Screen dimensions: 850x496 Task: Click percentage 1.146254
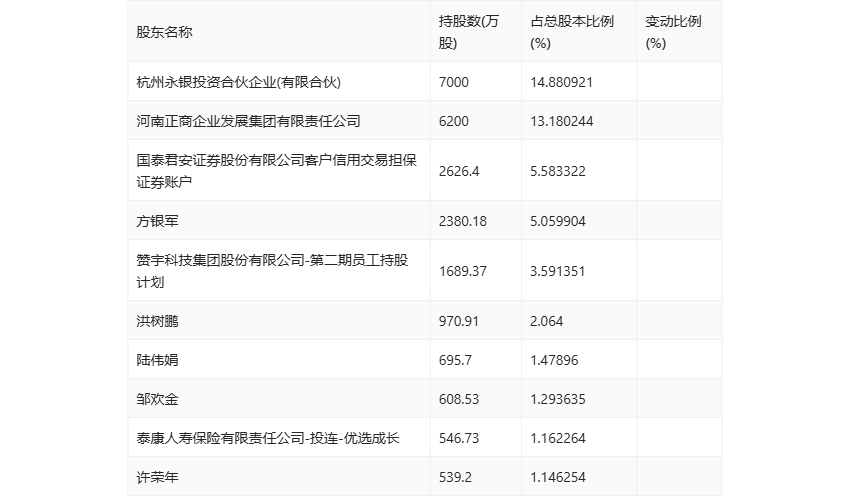(558, 477)
